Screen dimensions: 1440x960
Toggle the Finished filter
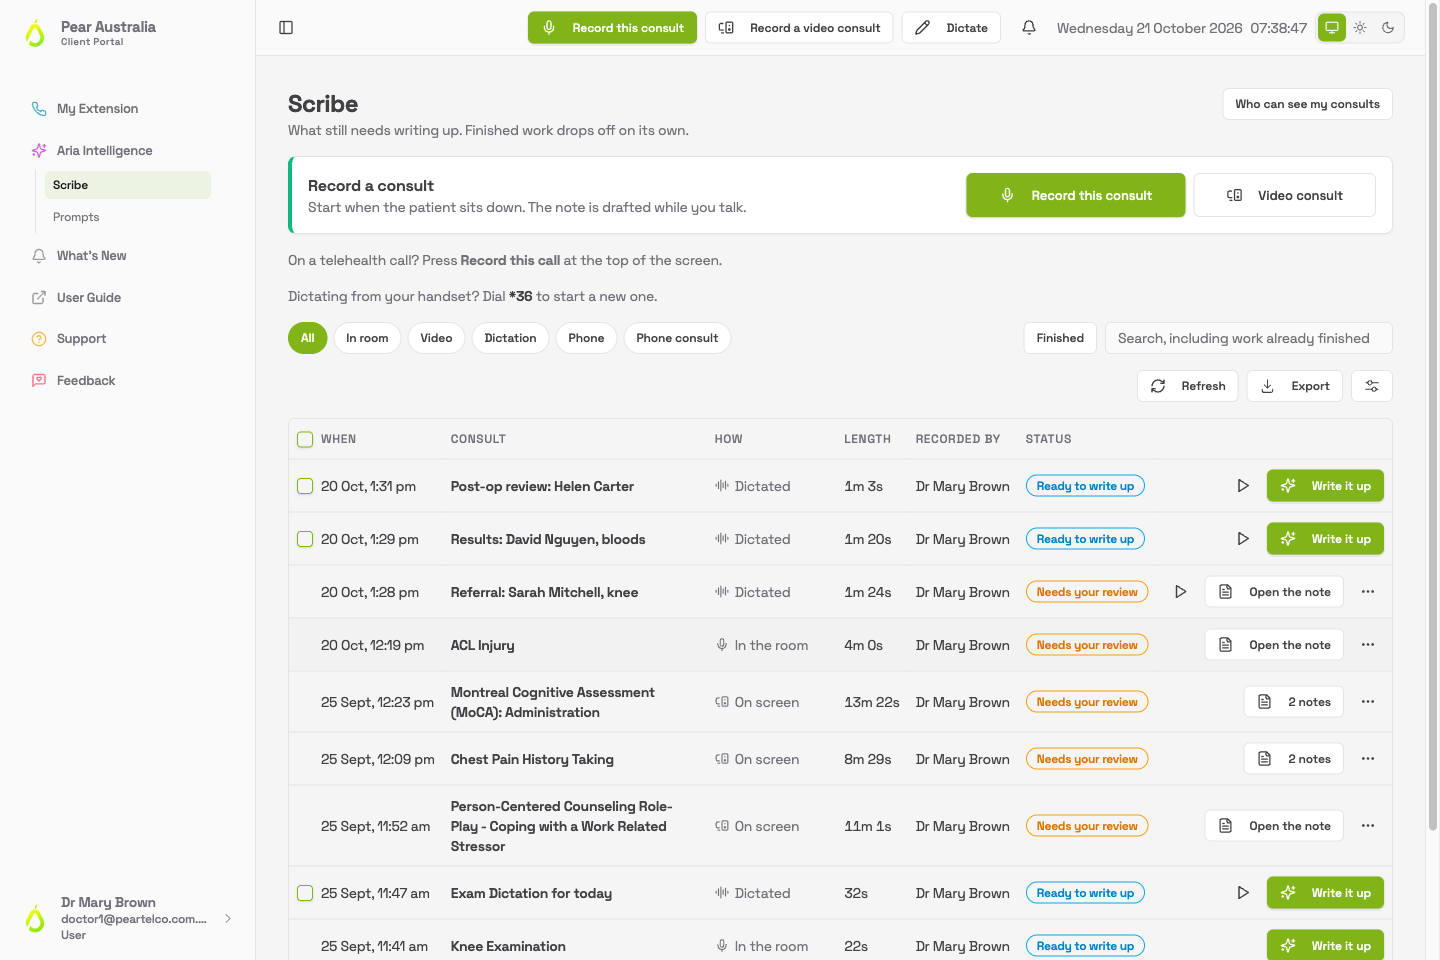click(1060, 338)
